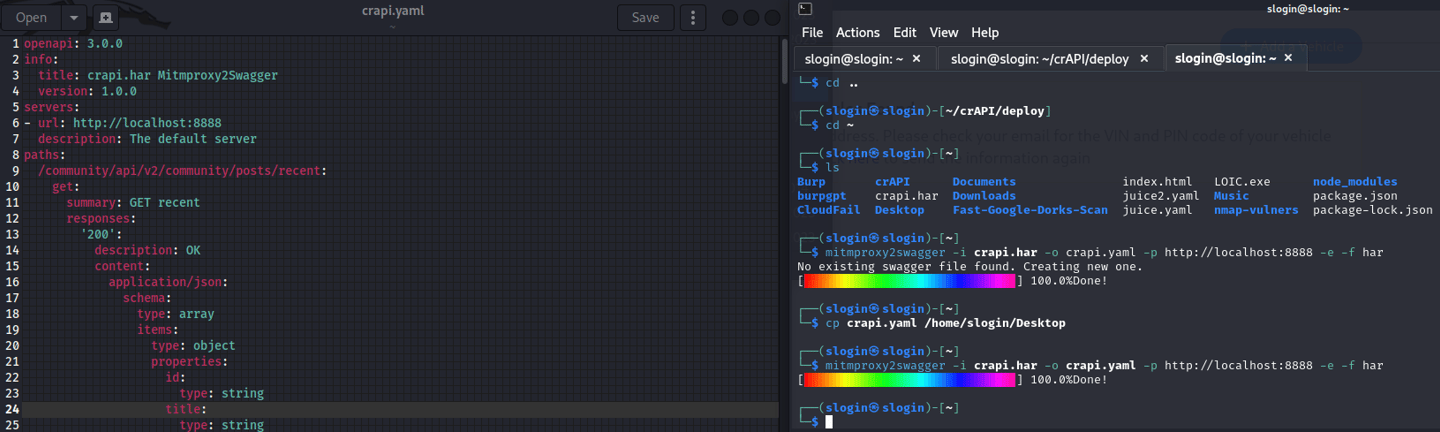Close the ~/crAPI/deploy terminal tab

tap(1146, 59)
